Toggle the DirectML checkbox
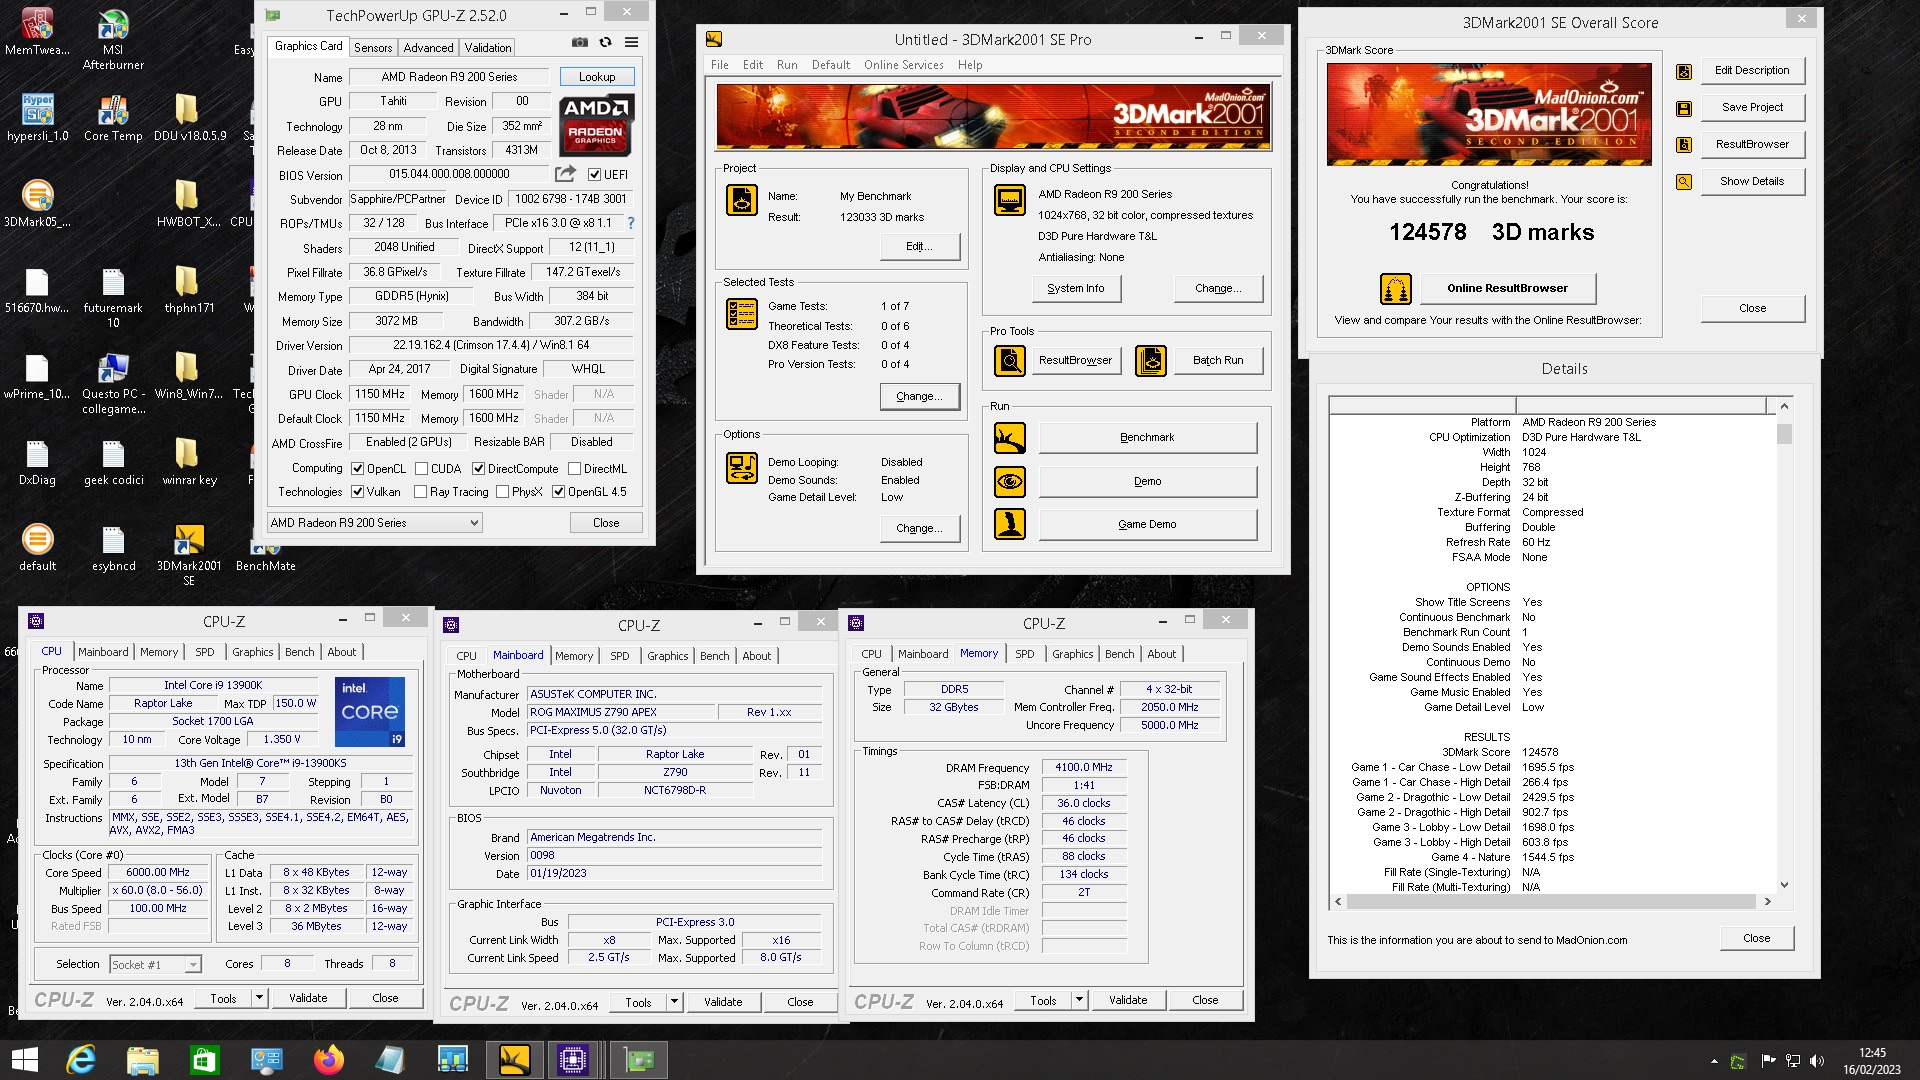Image resolution: width=1920 pixels, height=1080 pixels. click(x=574, y=469)
